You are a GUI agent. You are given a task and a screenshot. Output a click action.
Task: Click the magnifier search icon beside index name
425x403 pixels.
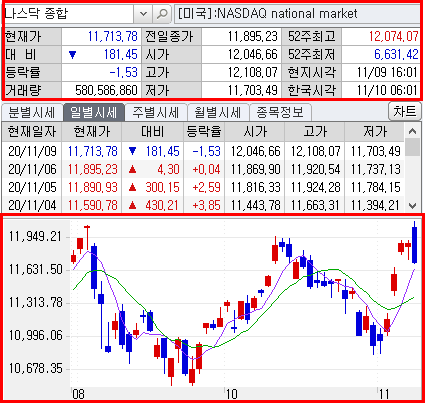(162, 14)
